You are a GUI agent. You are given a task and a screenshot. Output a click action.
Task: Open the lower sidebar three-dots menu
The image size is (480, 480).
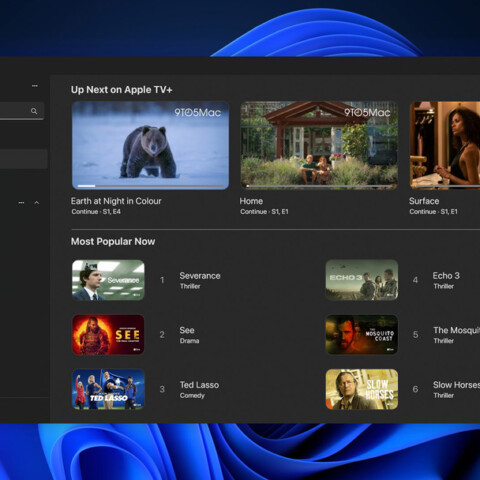(21, 203)
